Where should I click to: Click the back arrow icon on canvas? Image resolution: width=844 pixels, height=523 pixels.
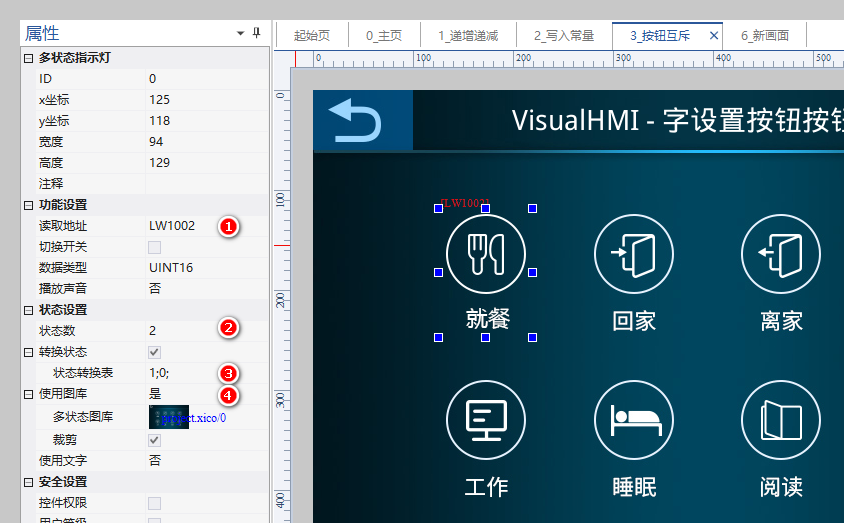point(355,119)
